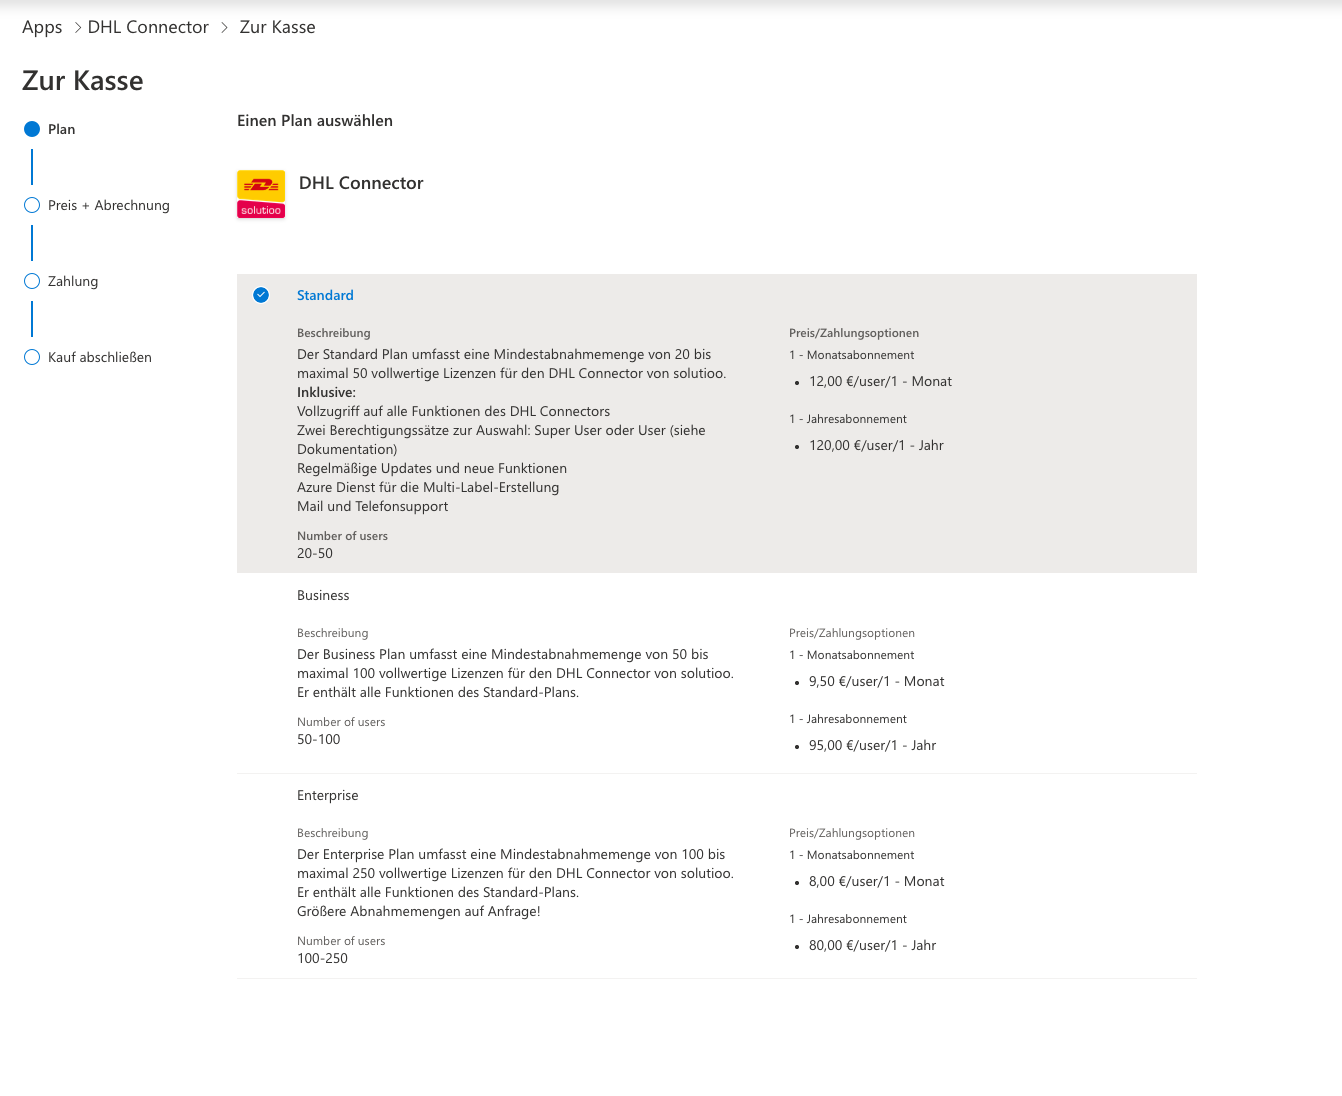Click the '8,00 €/user/1 - Monat' price
This screenshot has width=1342, height=1096.
(x=876, y=881)
